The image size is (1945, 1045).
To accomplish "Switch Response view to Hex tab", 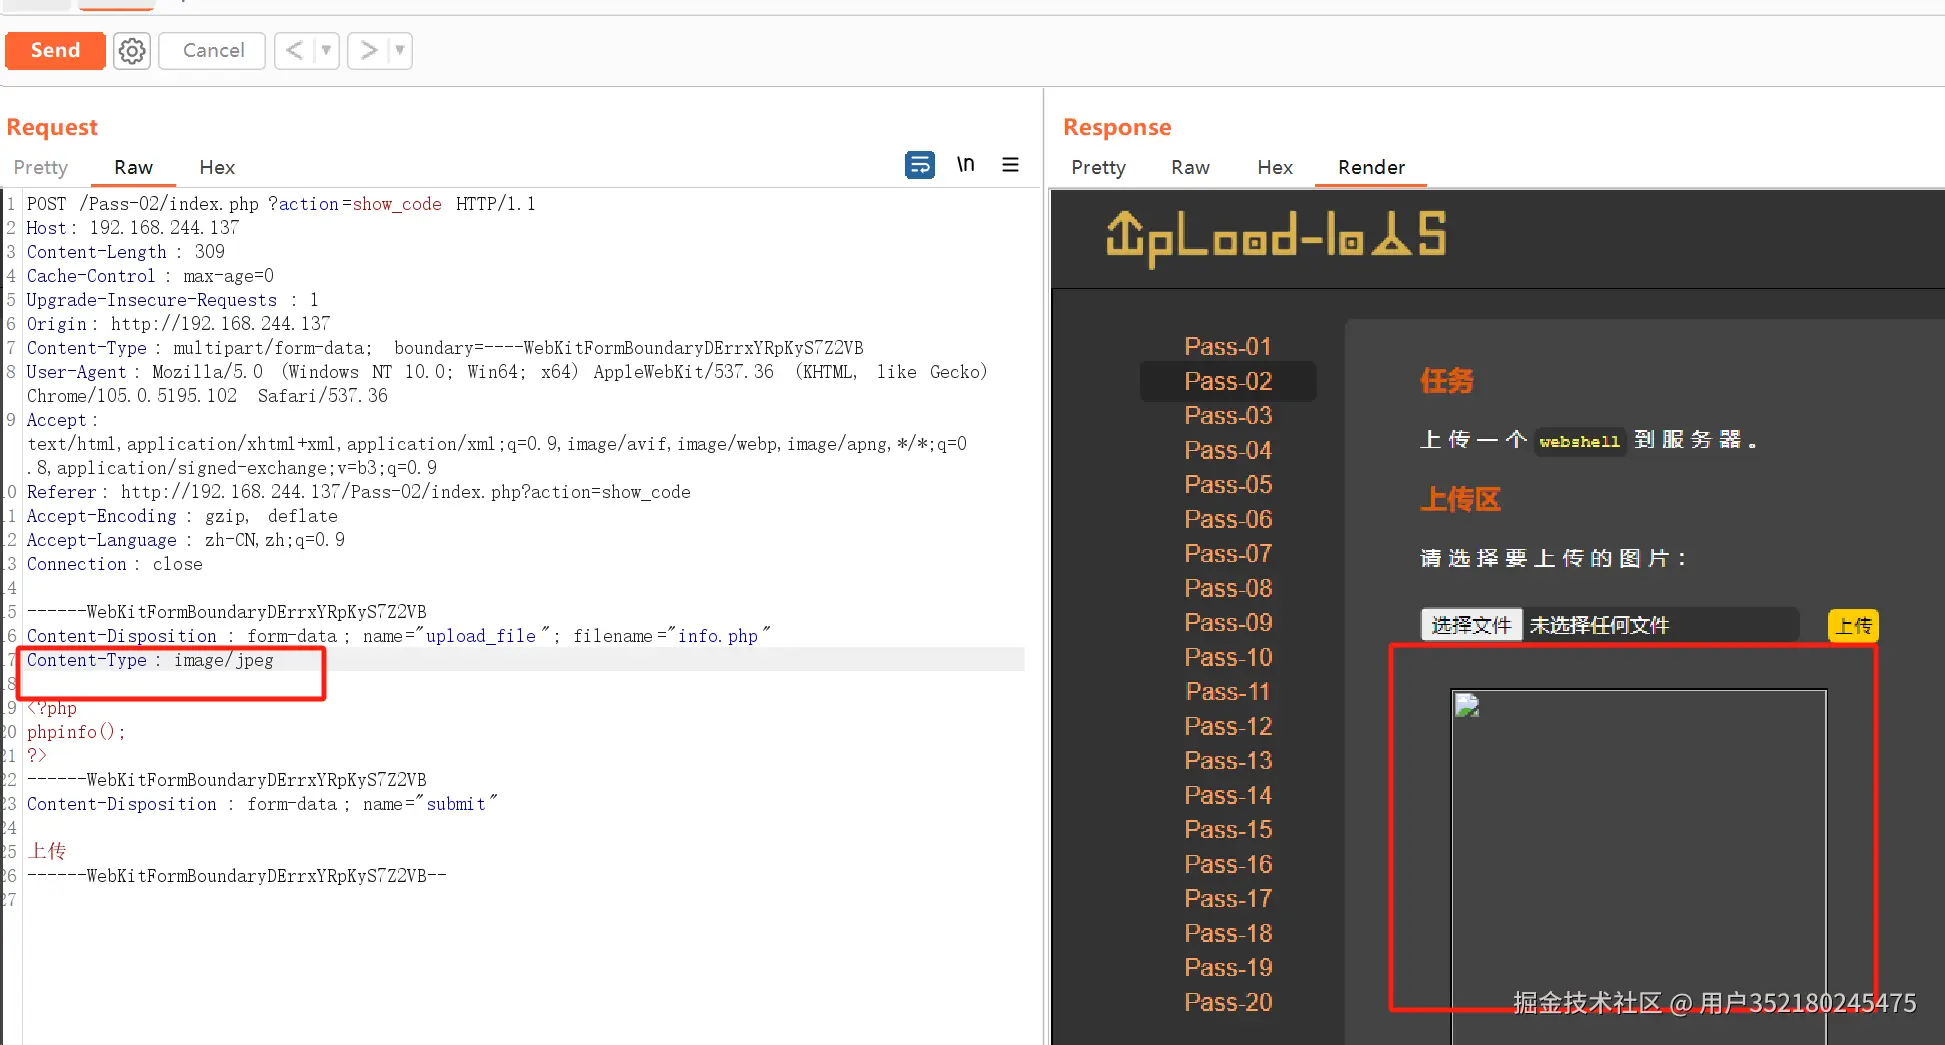I will point(1275,167).
